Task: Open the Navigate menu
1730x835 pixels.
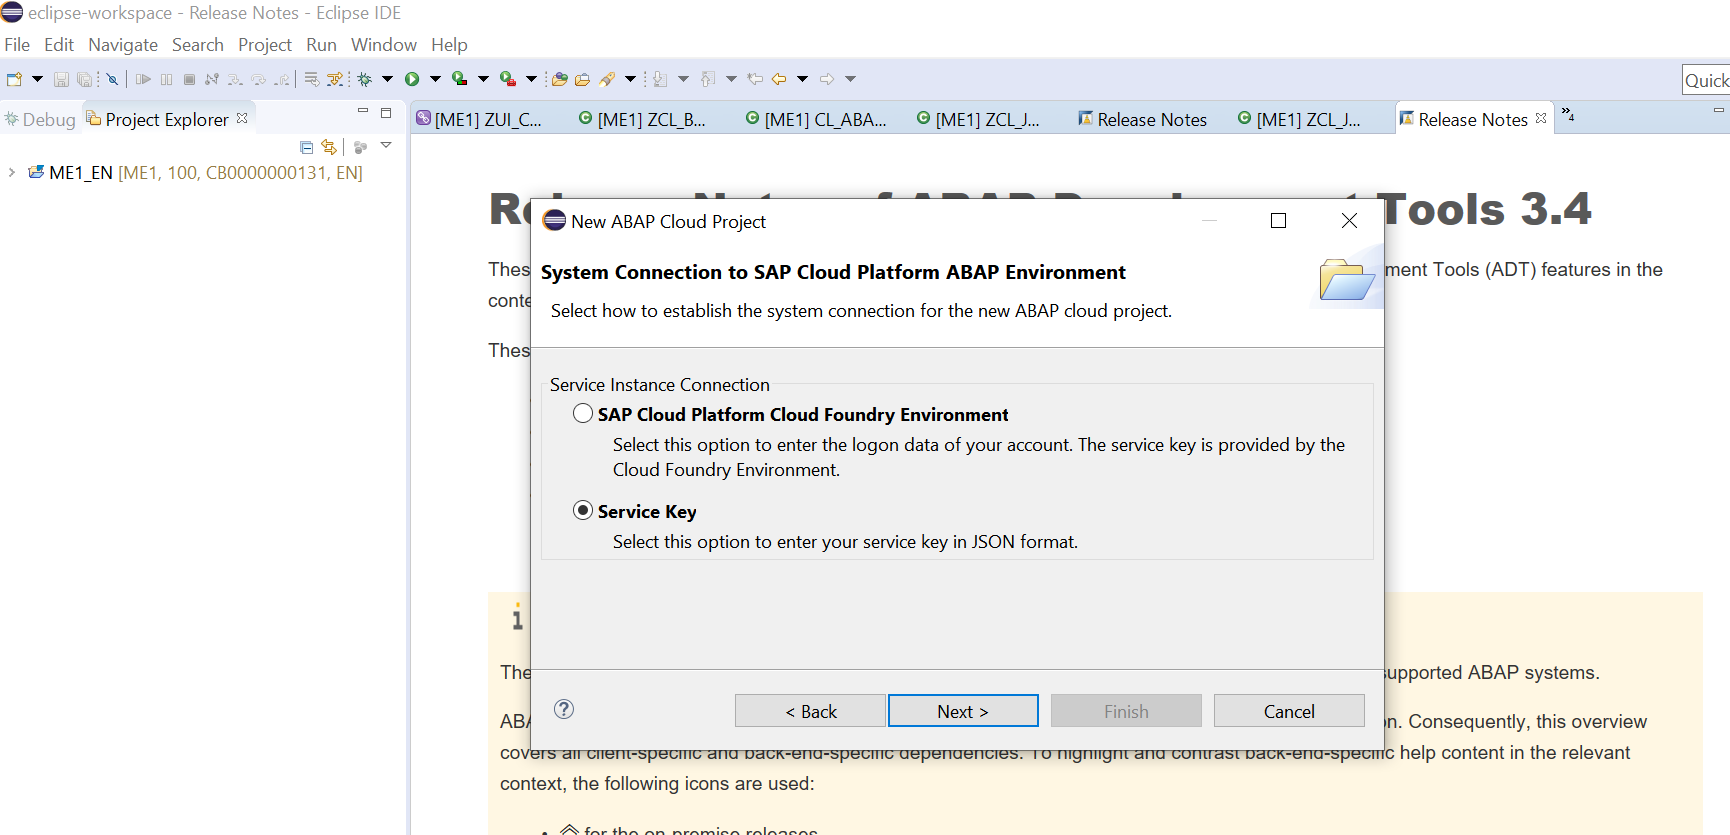Action: [x=123, y=45]
